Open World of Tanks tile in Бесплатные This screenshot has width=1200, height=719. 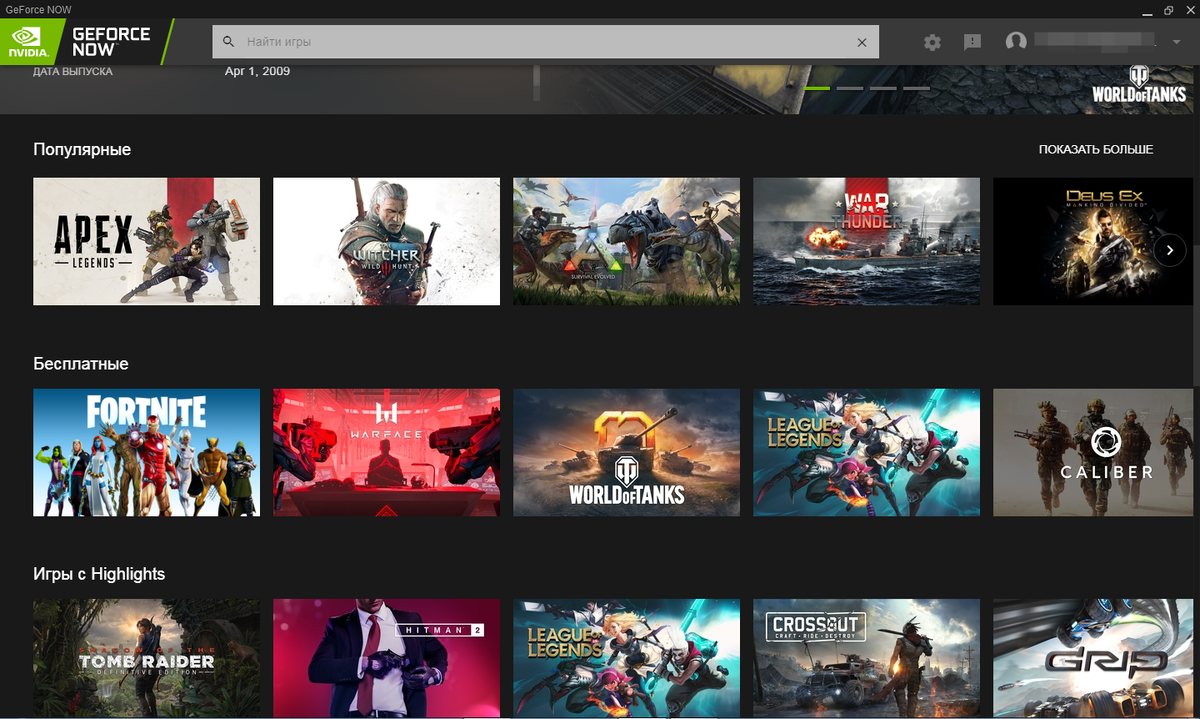(x=626, y=452)
